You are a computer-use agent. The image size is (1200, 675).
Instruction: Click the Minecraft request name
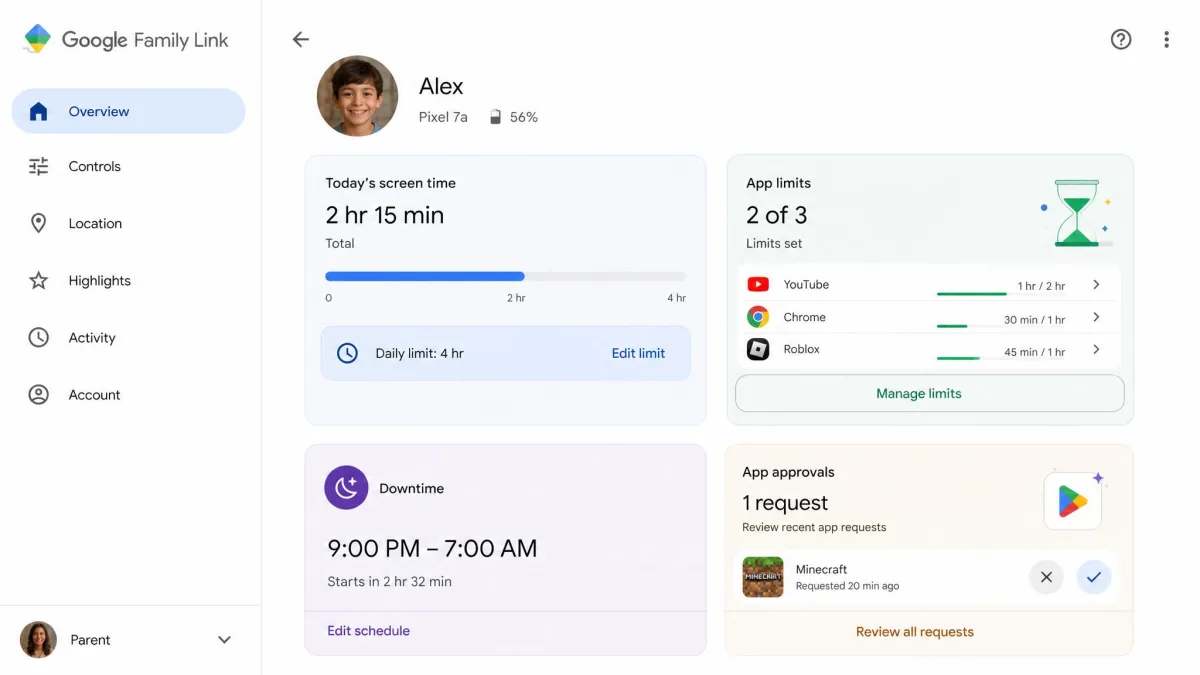pyautogui.click(x=821, y=569)
